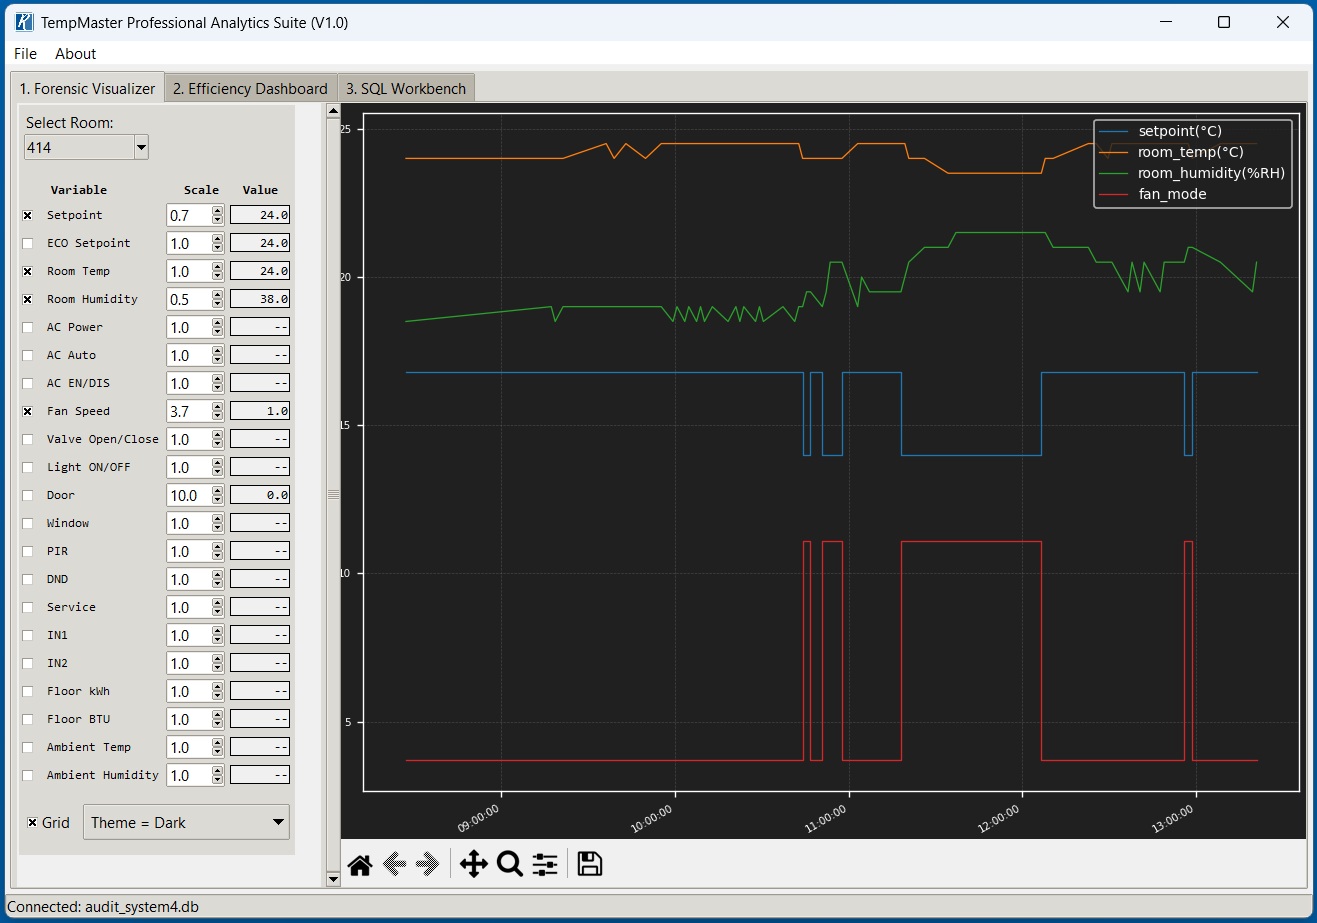Click the scroll down arrow of the panel scrollbar
The image size is (1317, 923).
pyautogui.click(x=334, y=879)
